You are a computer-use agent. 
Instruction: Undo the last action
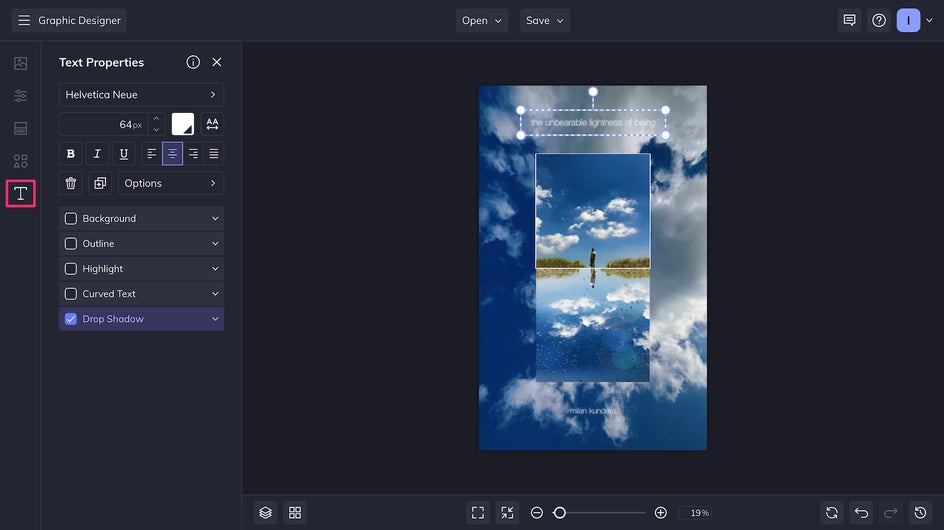pos(862,513)
